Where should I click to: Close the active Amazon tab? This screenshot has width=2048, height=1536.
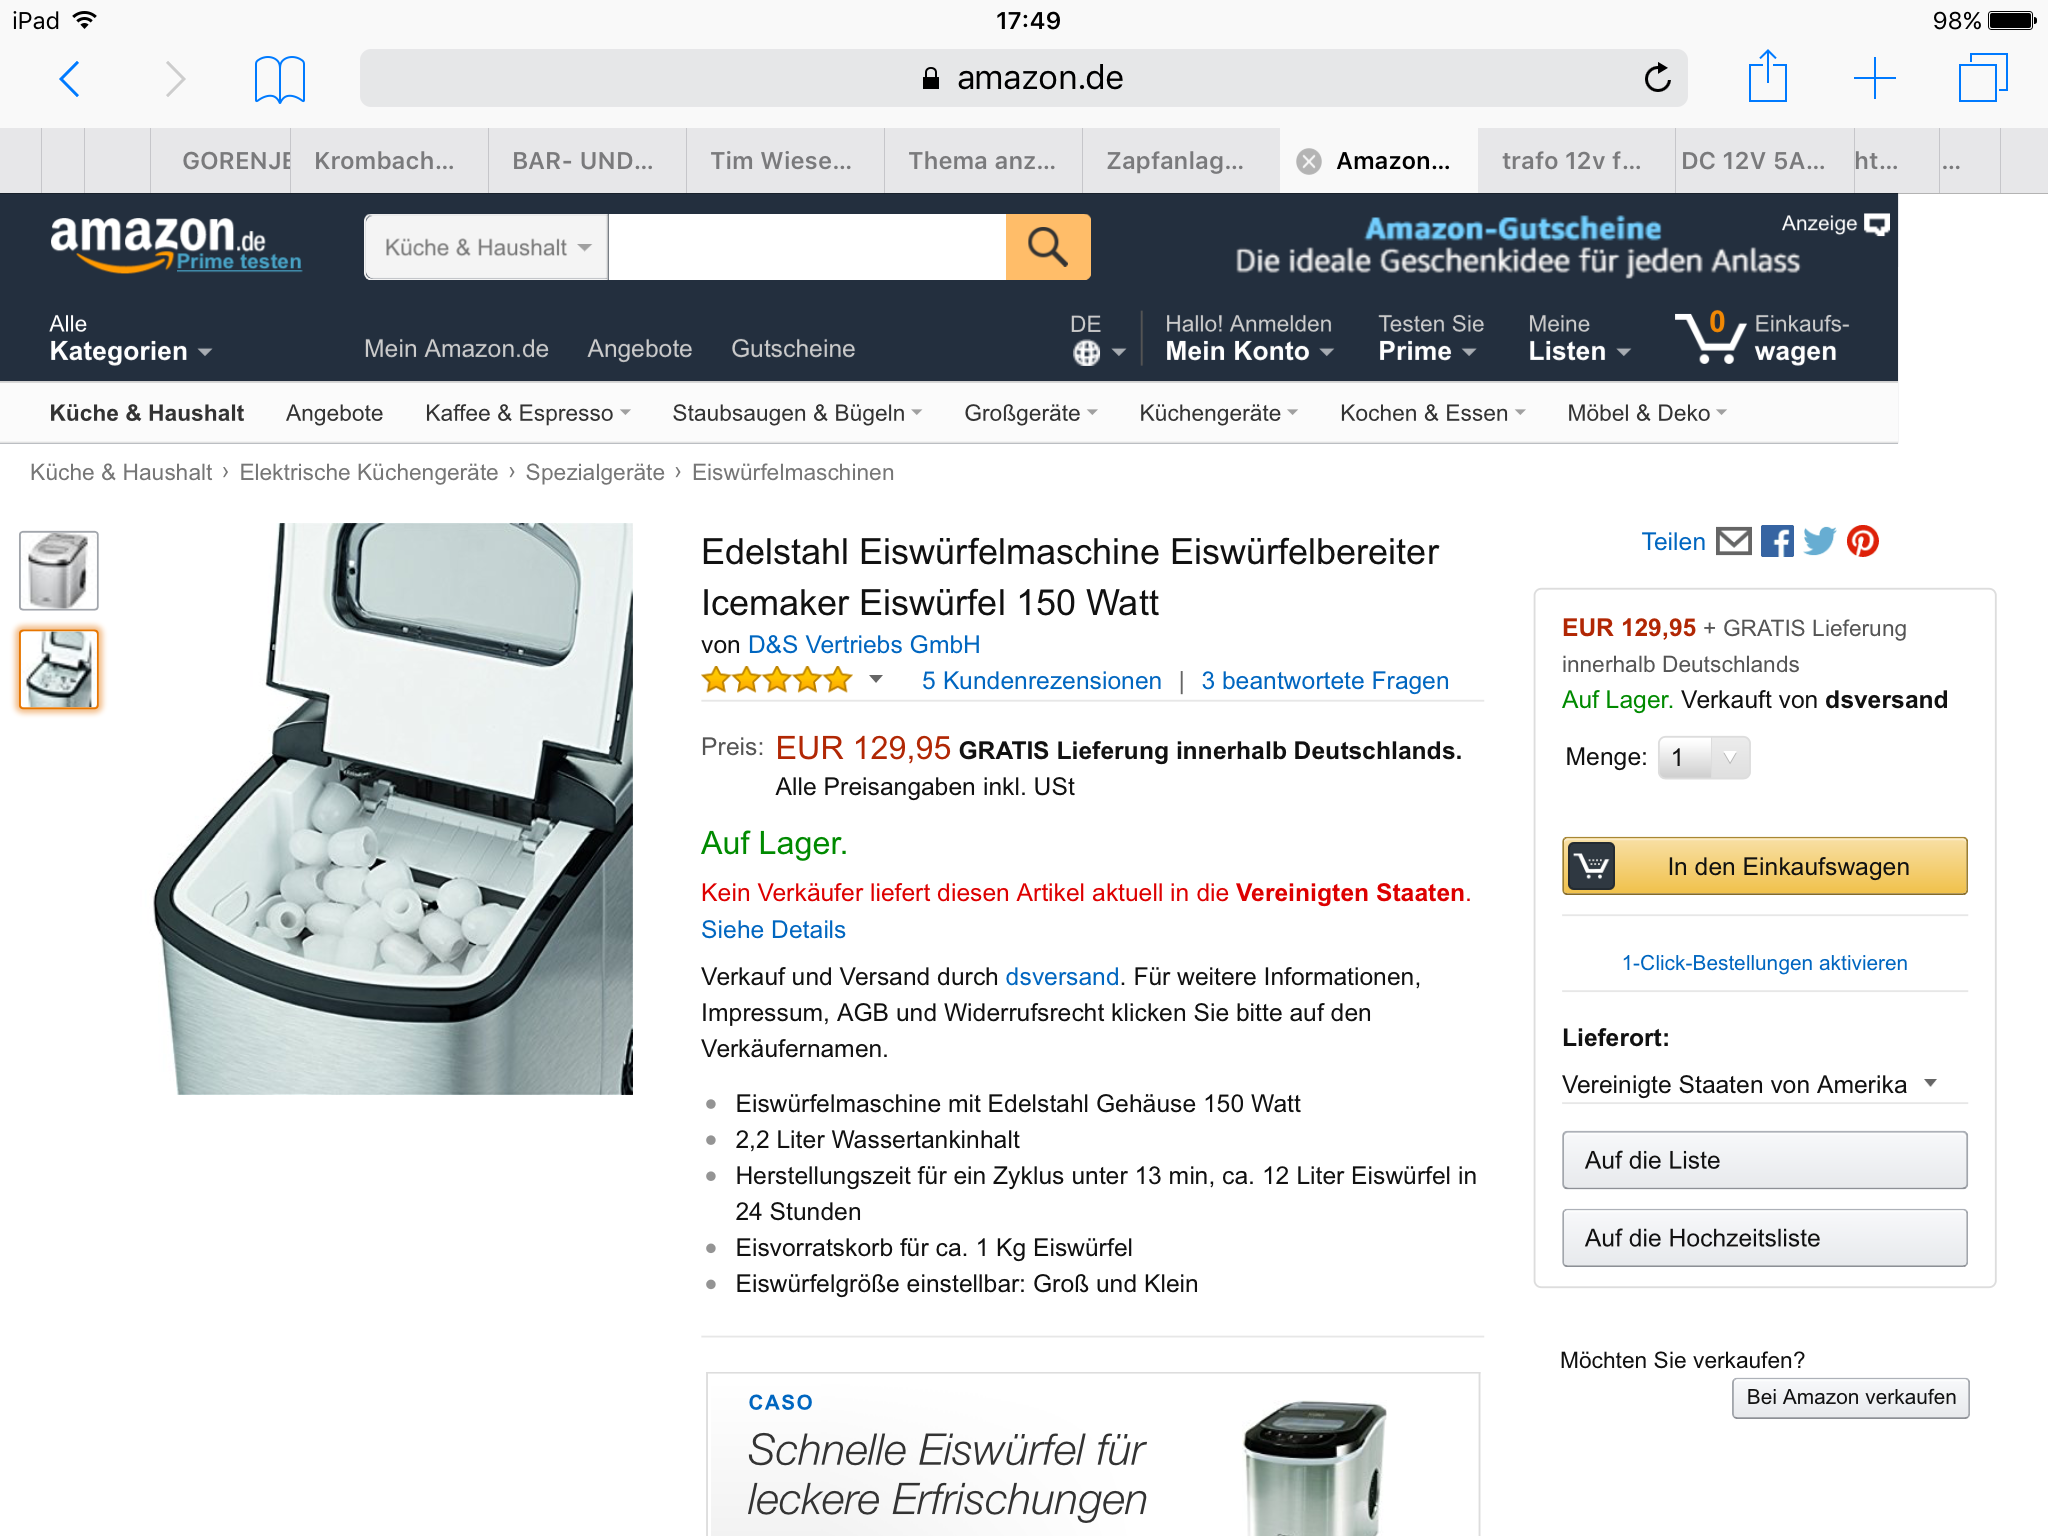1308,161
